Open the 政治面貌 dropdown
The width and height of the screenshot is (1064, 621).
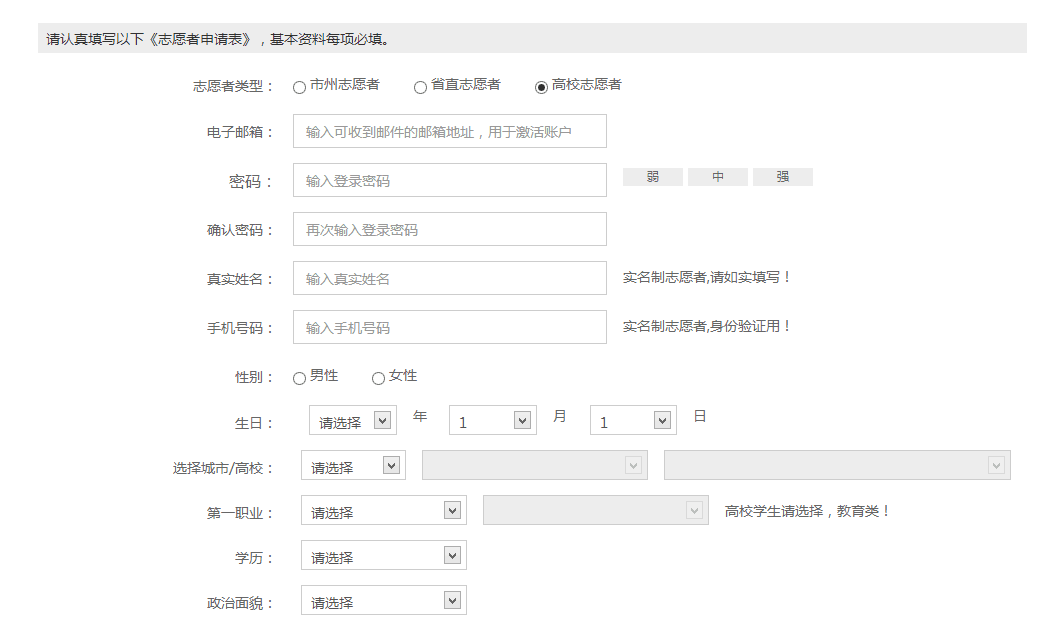coord(383,601)
